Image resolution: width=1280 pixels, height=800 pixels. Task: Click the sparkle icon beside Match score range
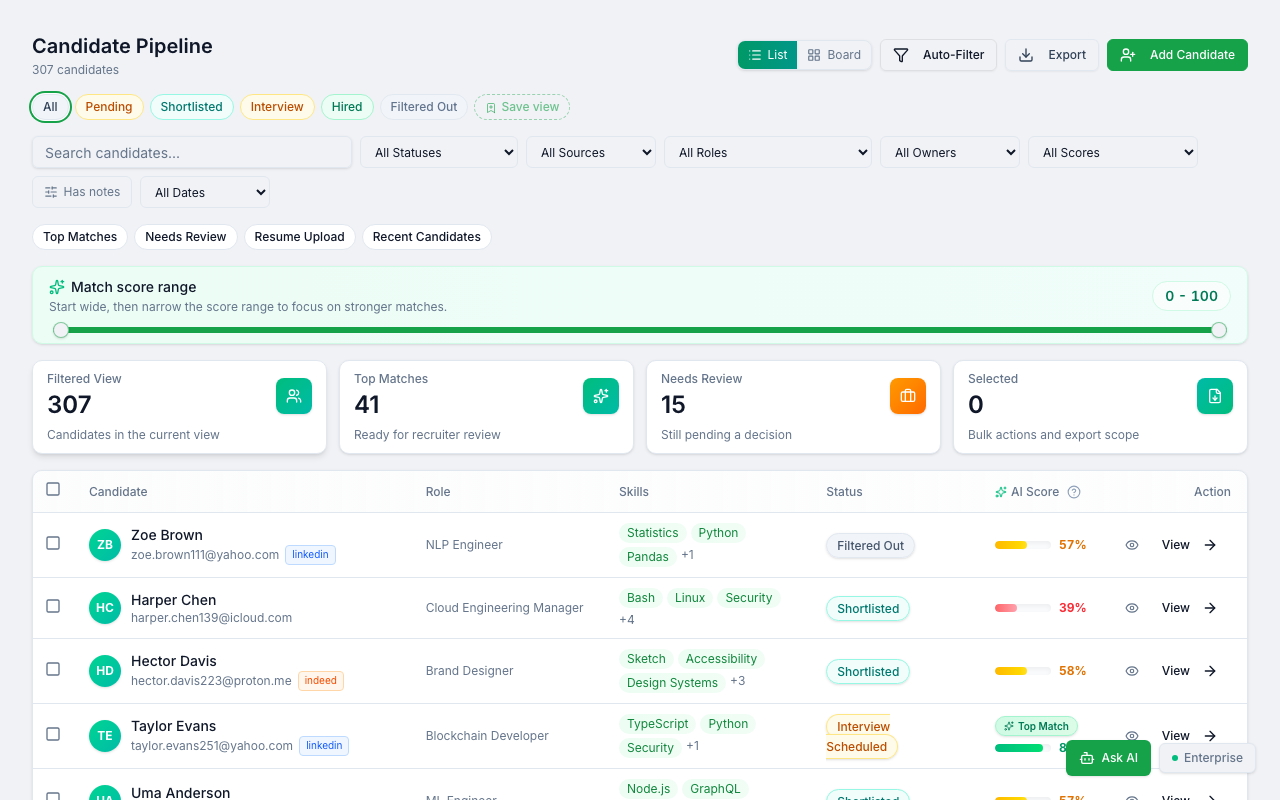tap(57, 287)
